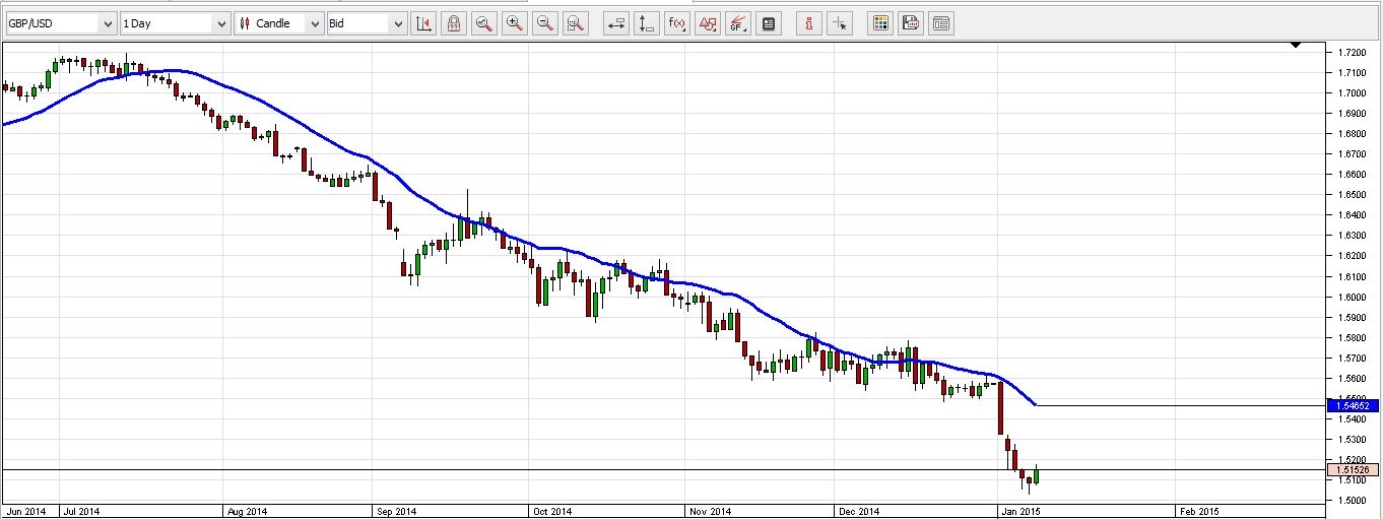The width and height of the screenshot is (1383, 519).
Task: Open the drawing shapes tool icon
Action: tap(708, 23)
